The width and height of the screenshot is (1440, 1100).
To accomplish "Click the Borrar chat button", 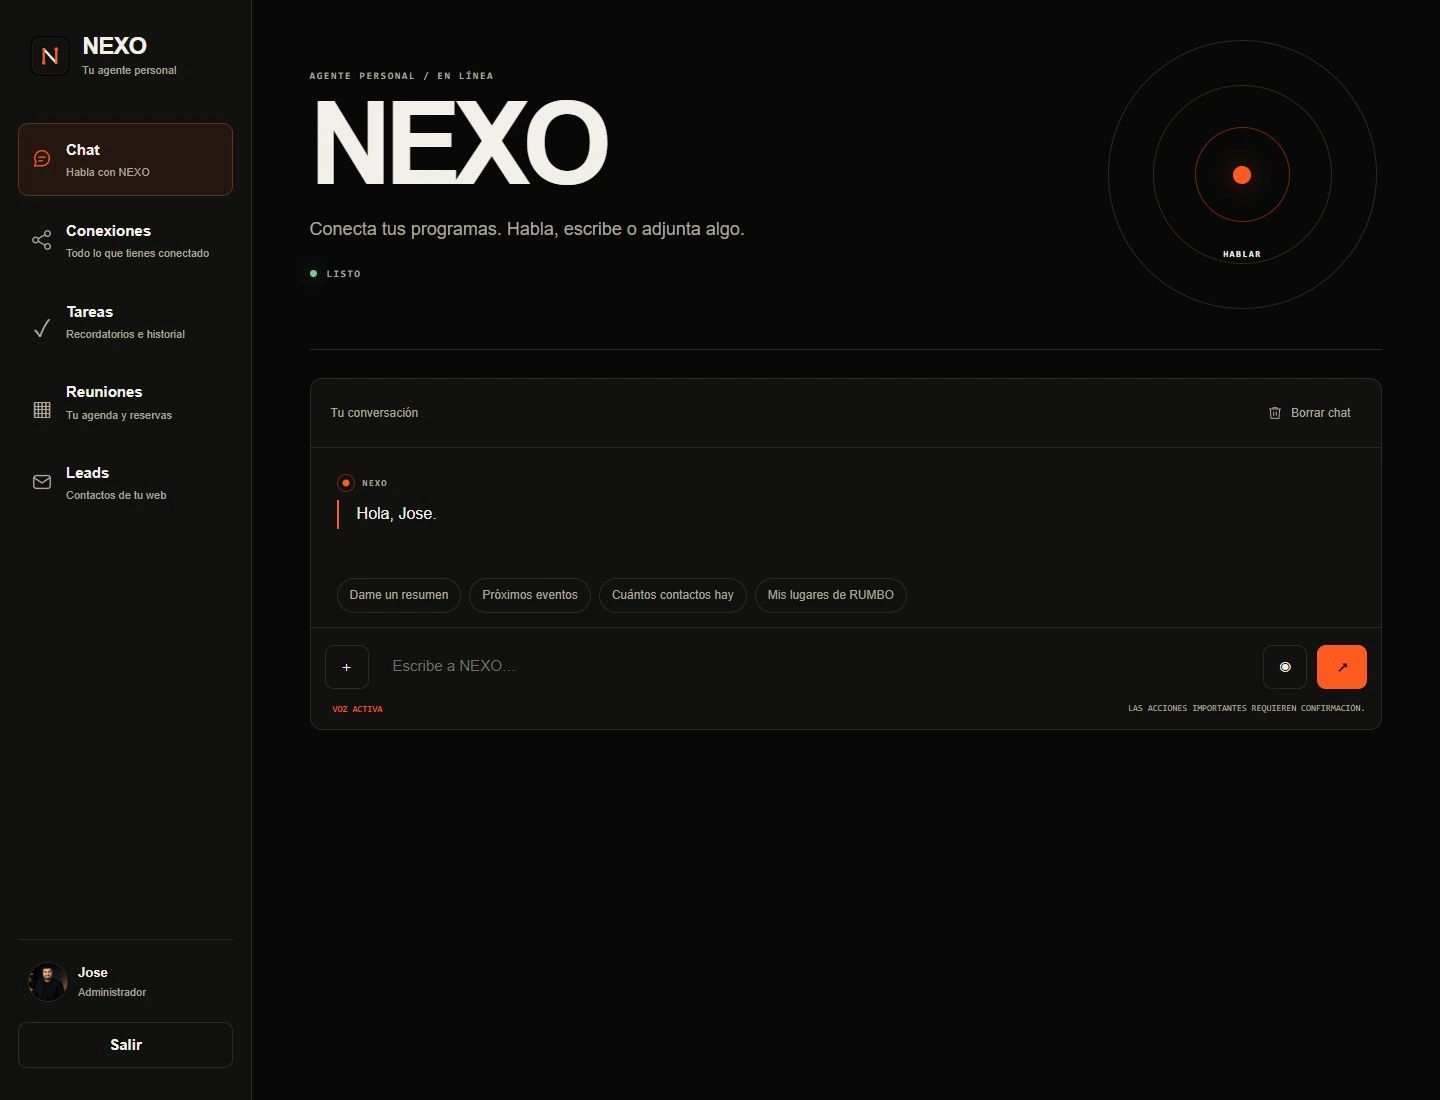I will (x=1310, y=413).
